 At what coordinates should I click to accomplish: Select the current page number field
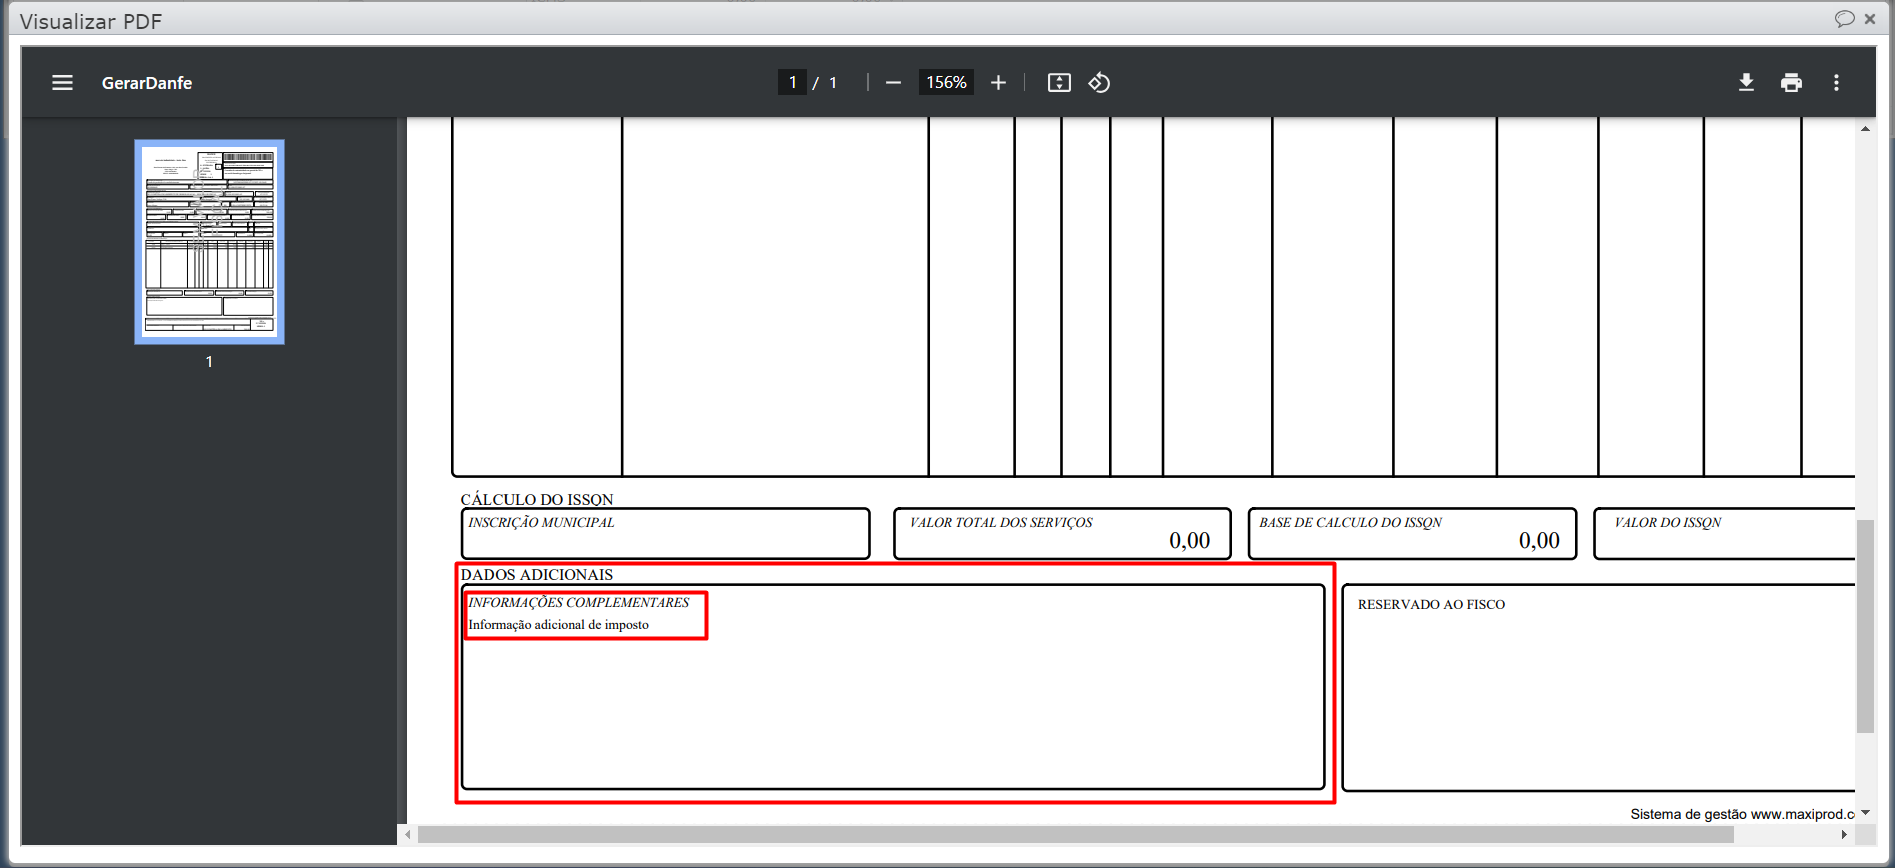click(x=792, y=82)
